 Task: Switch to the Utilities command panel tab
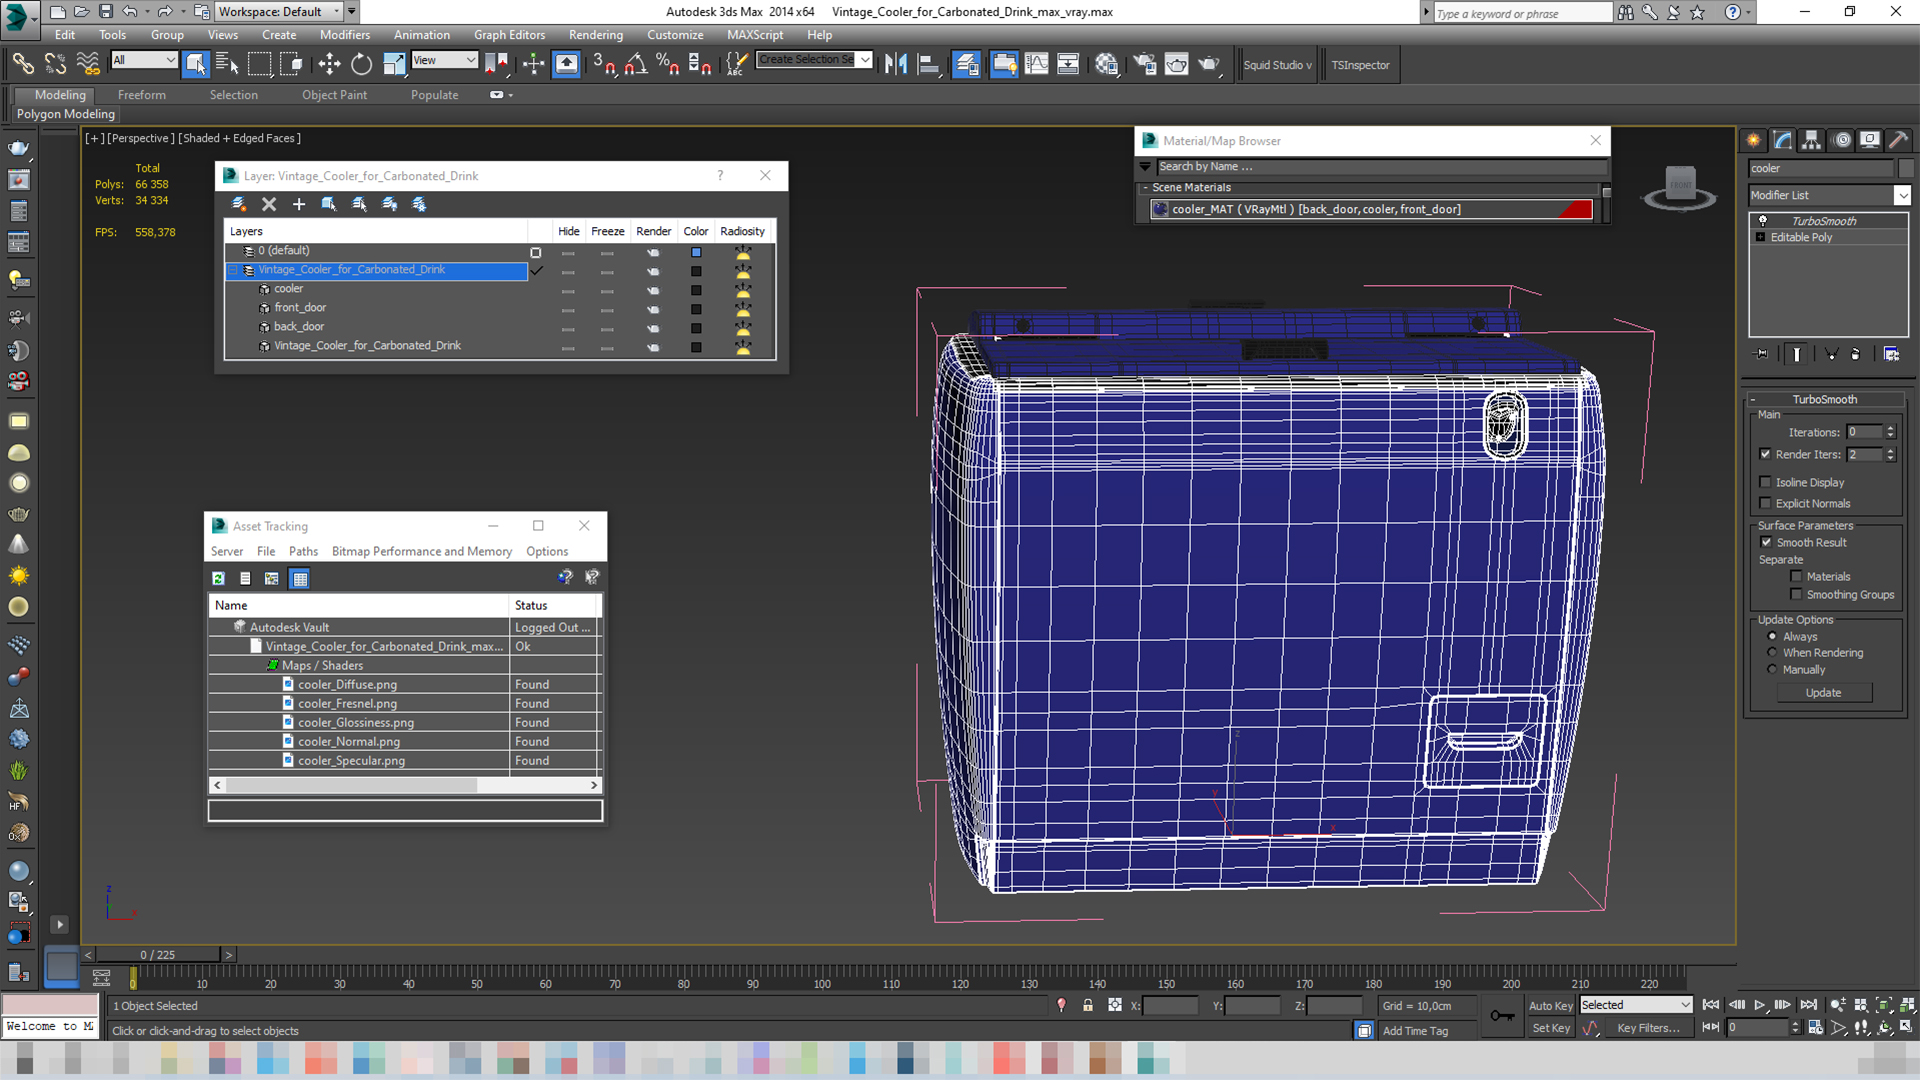1899,140
